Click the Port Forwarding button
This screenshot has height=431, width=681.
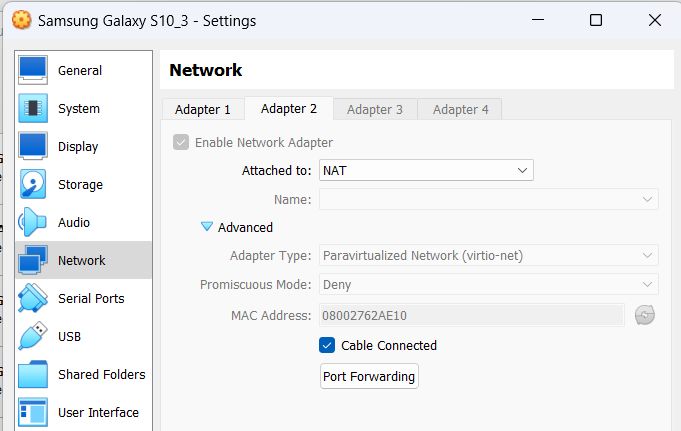[369, 377]
